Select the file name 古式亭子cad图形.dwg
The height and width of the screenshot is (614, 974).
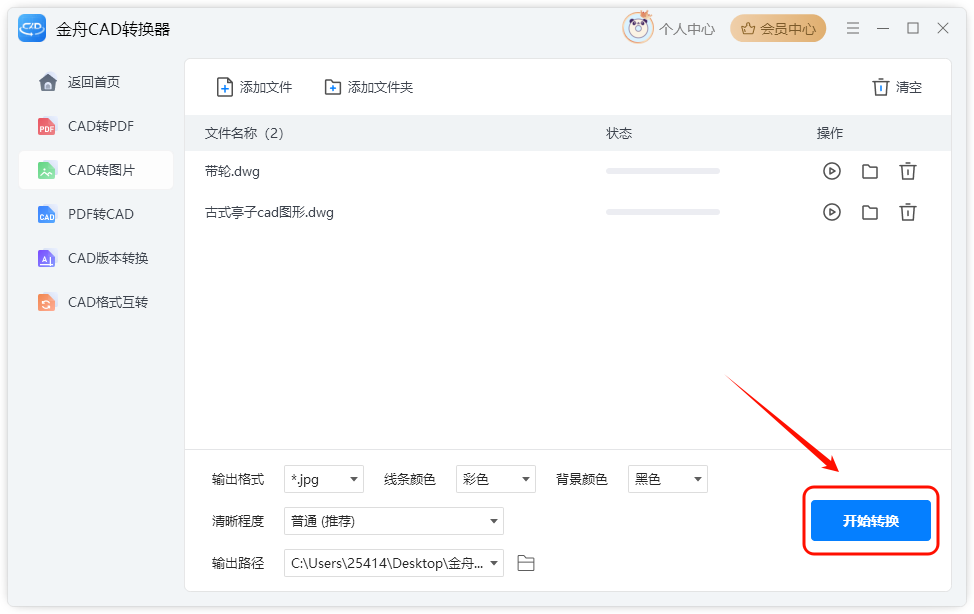coord(270,213)
